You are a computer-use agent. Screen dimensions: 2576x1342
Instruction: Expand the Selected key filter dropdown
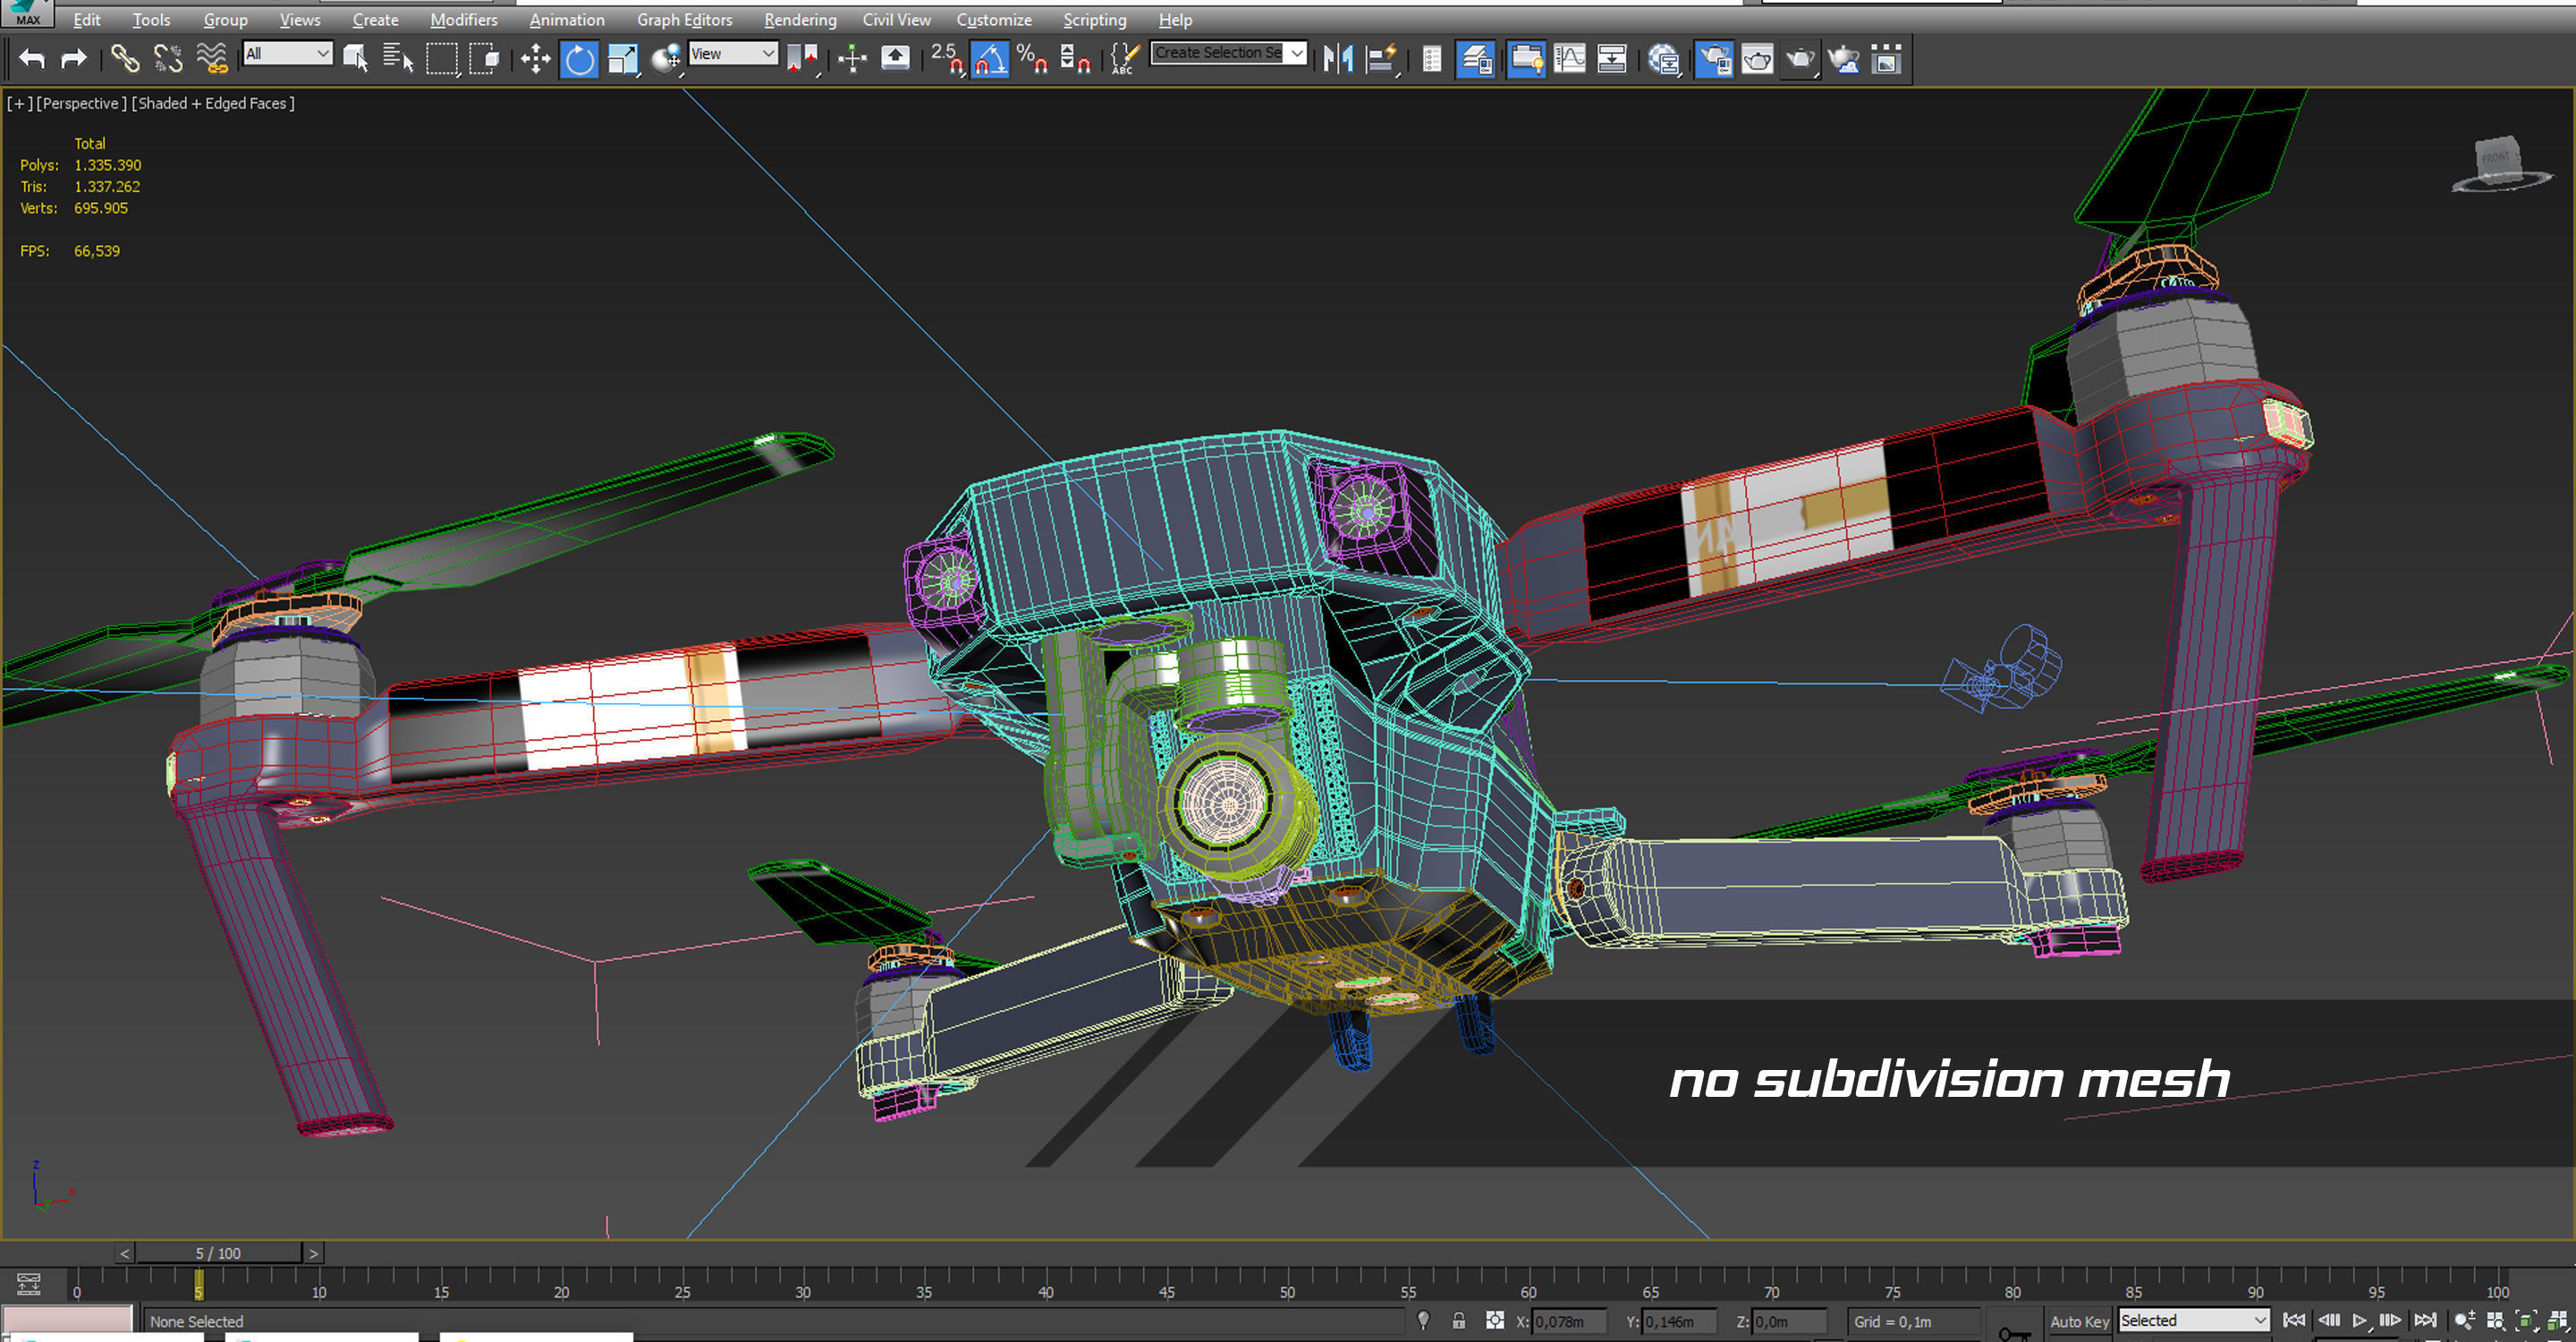click(x=2193, y=1321)
